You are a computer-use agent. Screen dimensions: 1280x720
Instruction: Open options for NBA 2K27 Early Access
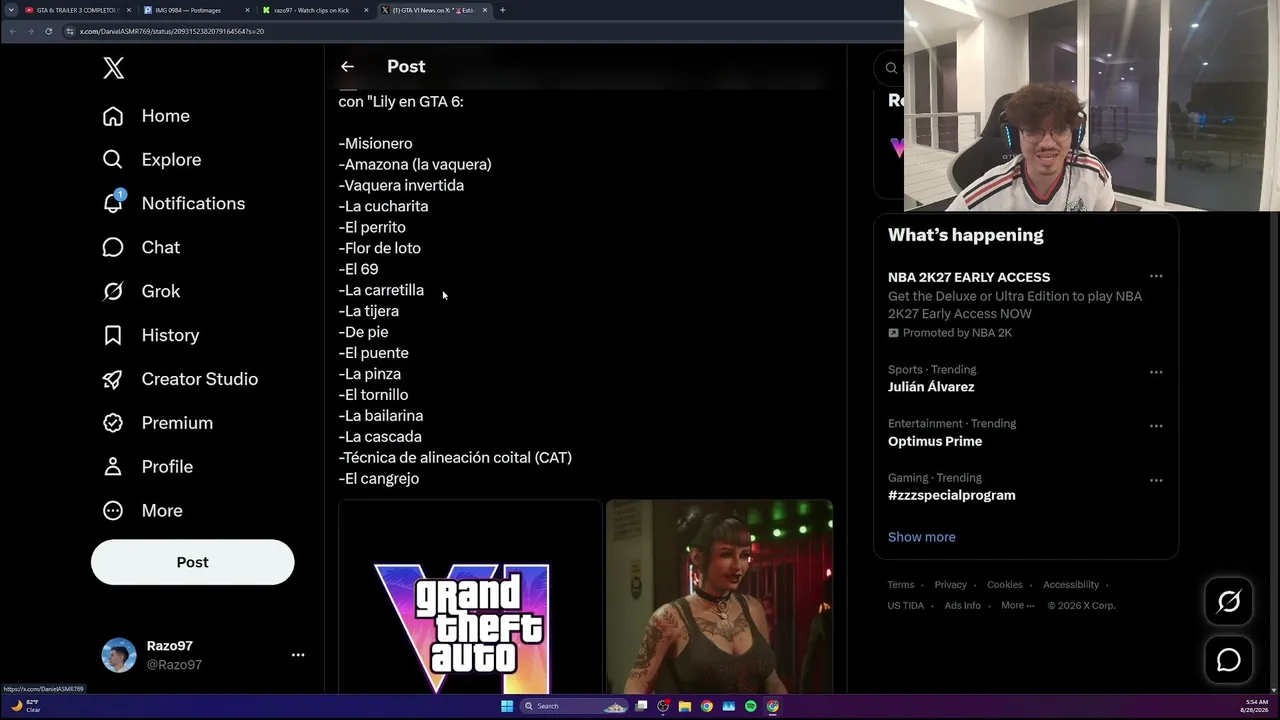[1156, 276]
